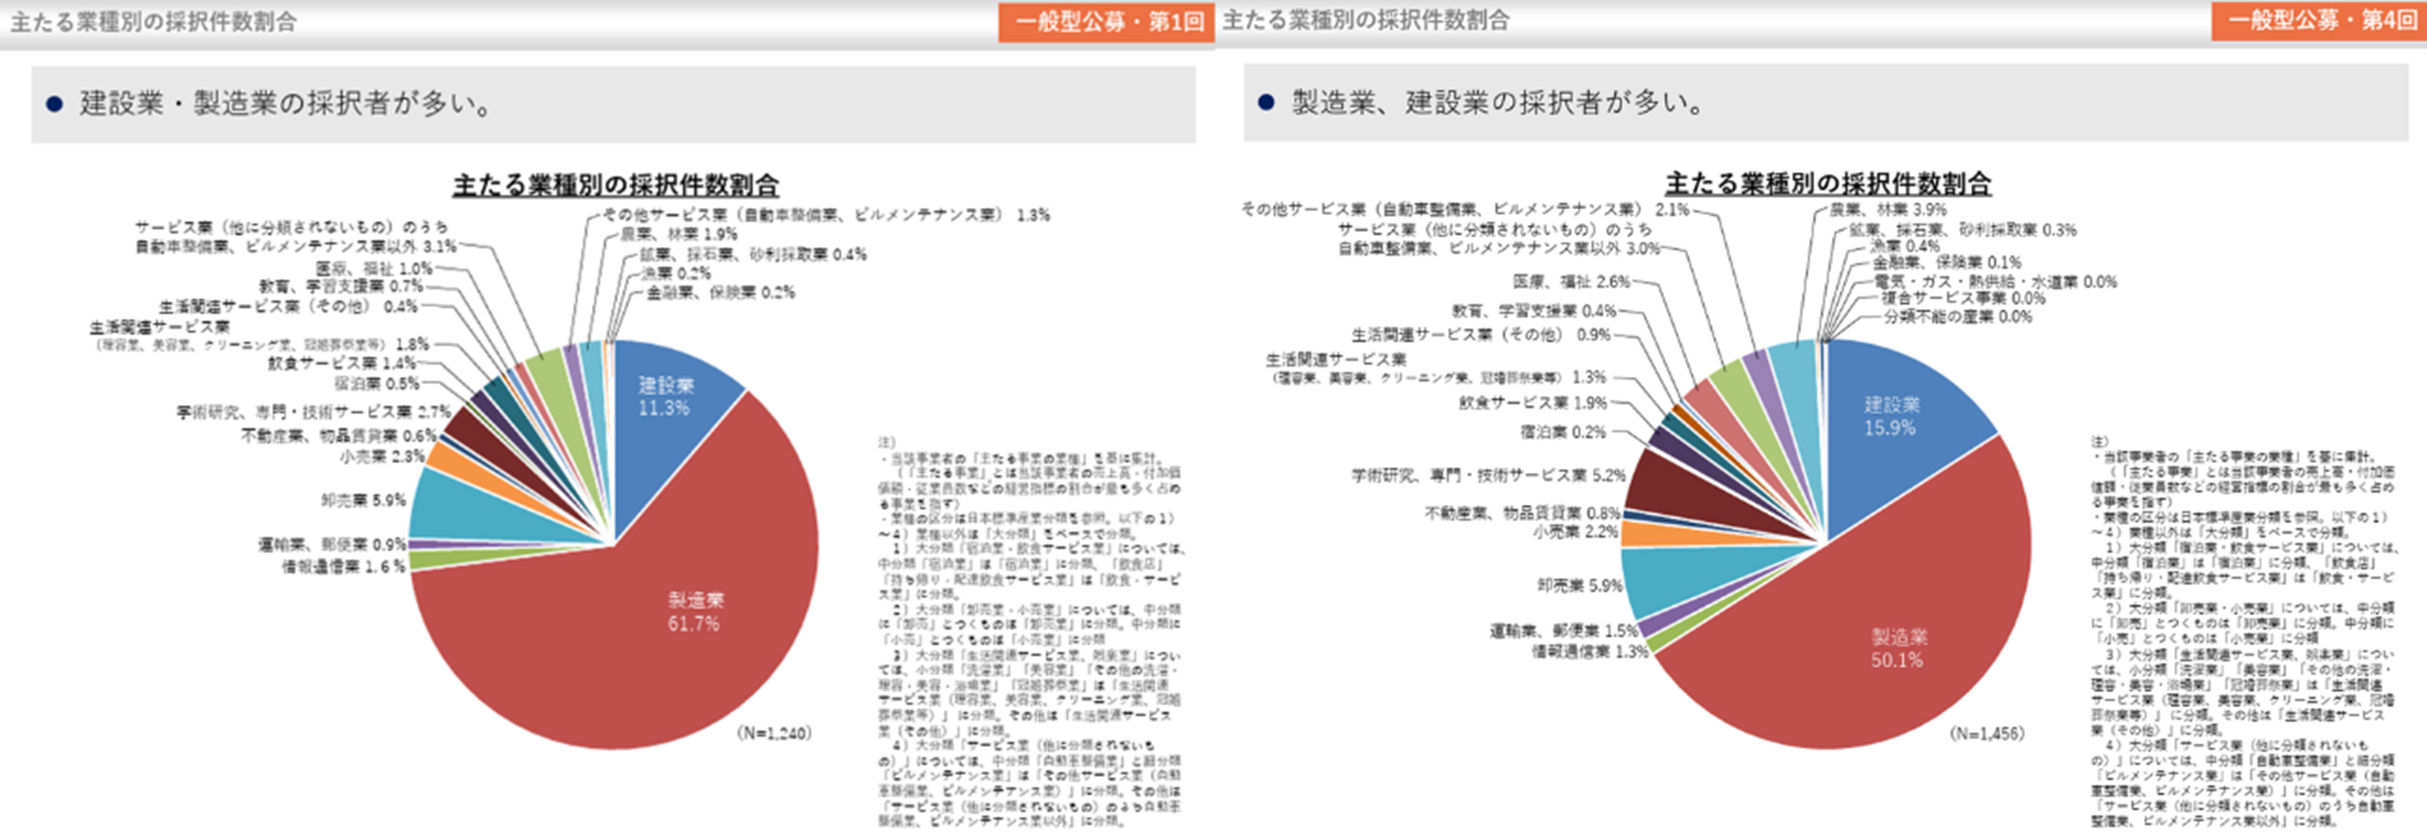Click underlined chart title above the 第1回 pie chart
2427x840 pixels.
click(615, 185)
